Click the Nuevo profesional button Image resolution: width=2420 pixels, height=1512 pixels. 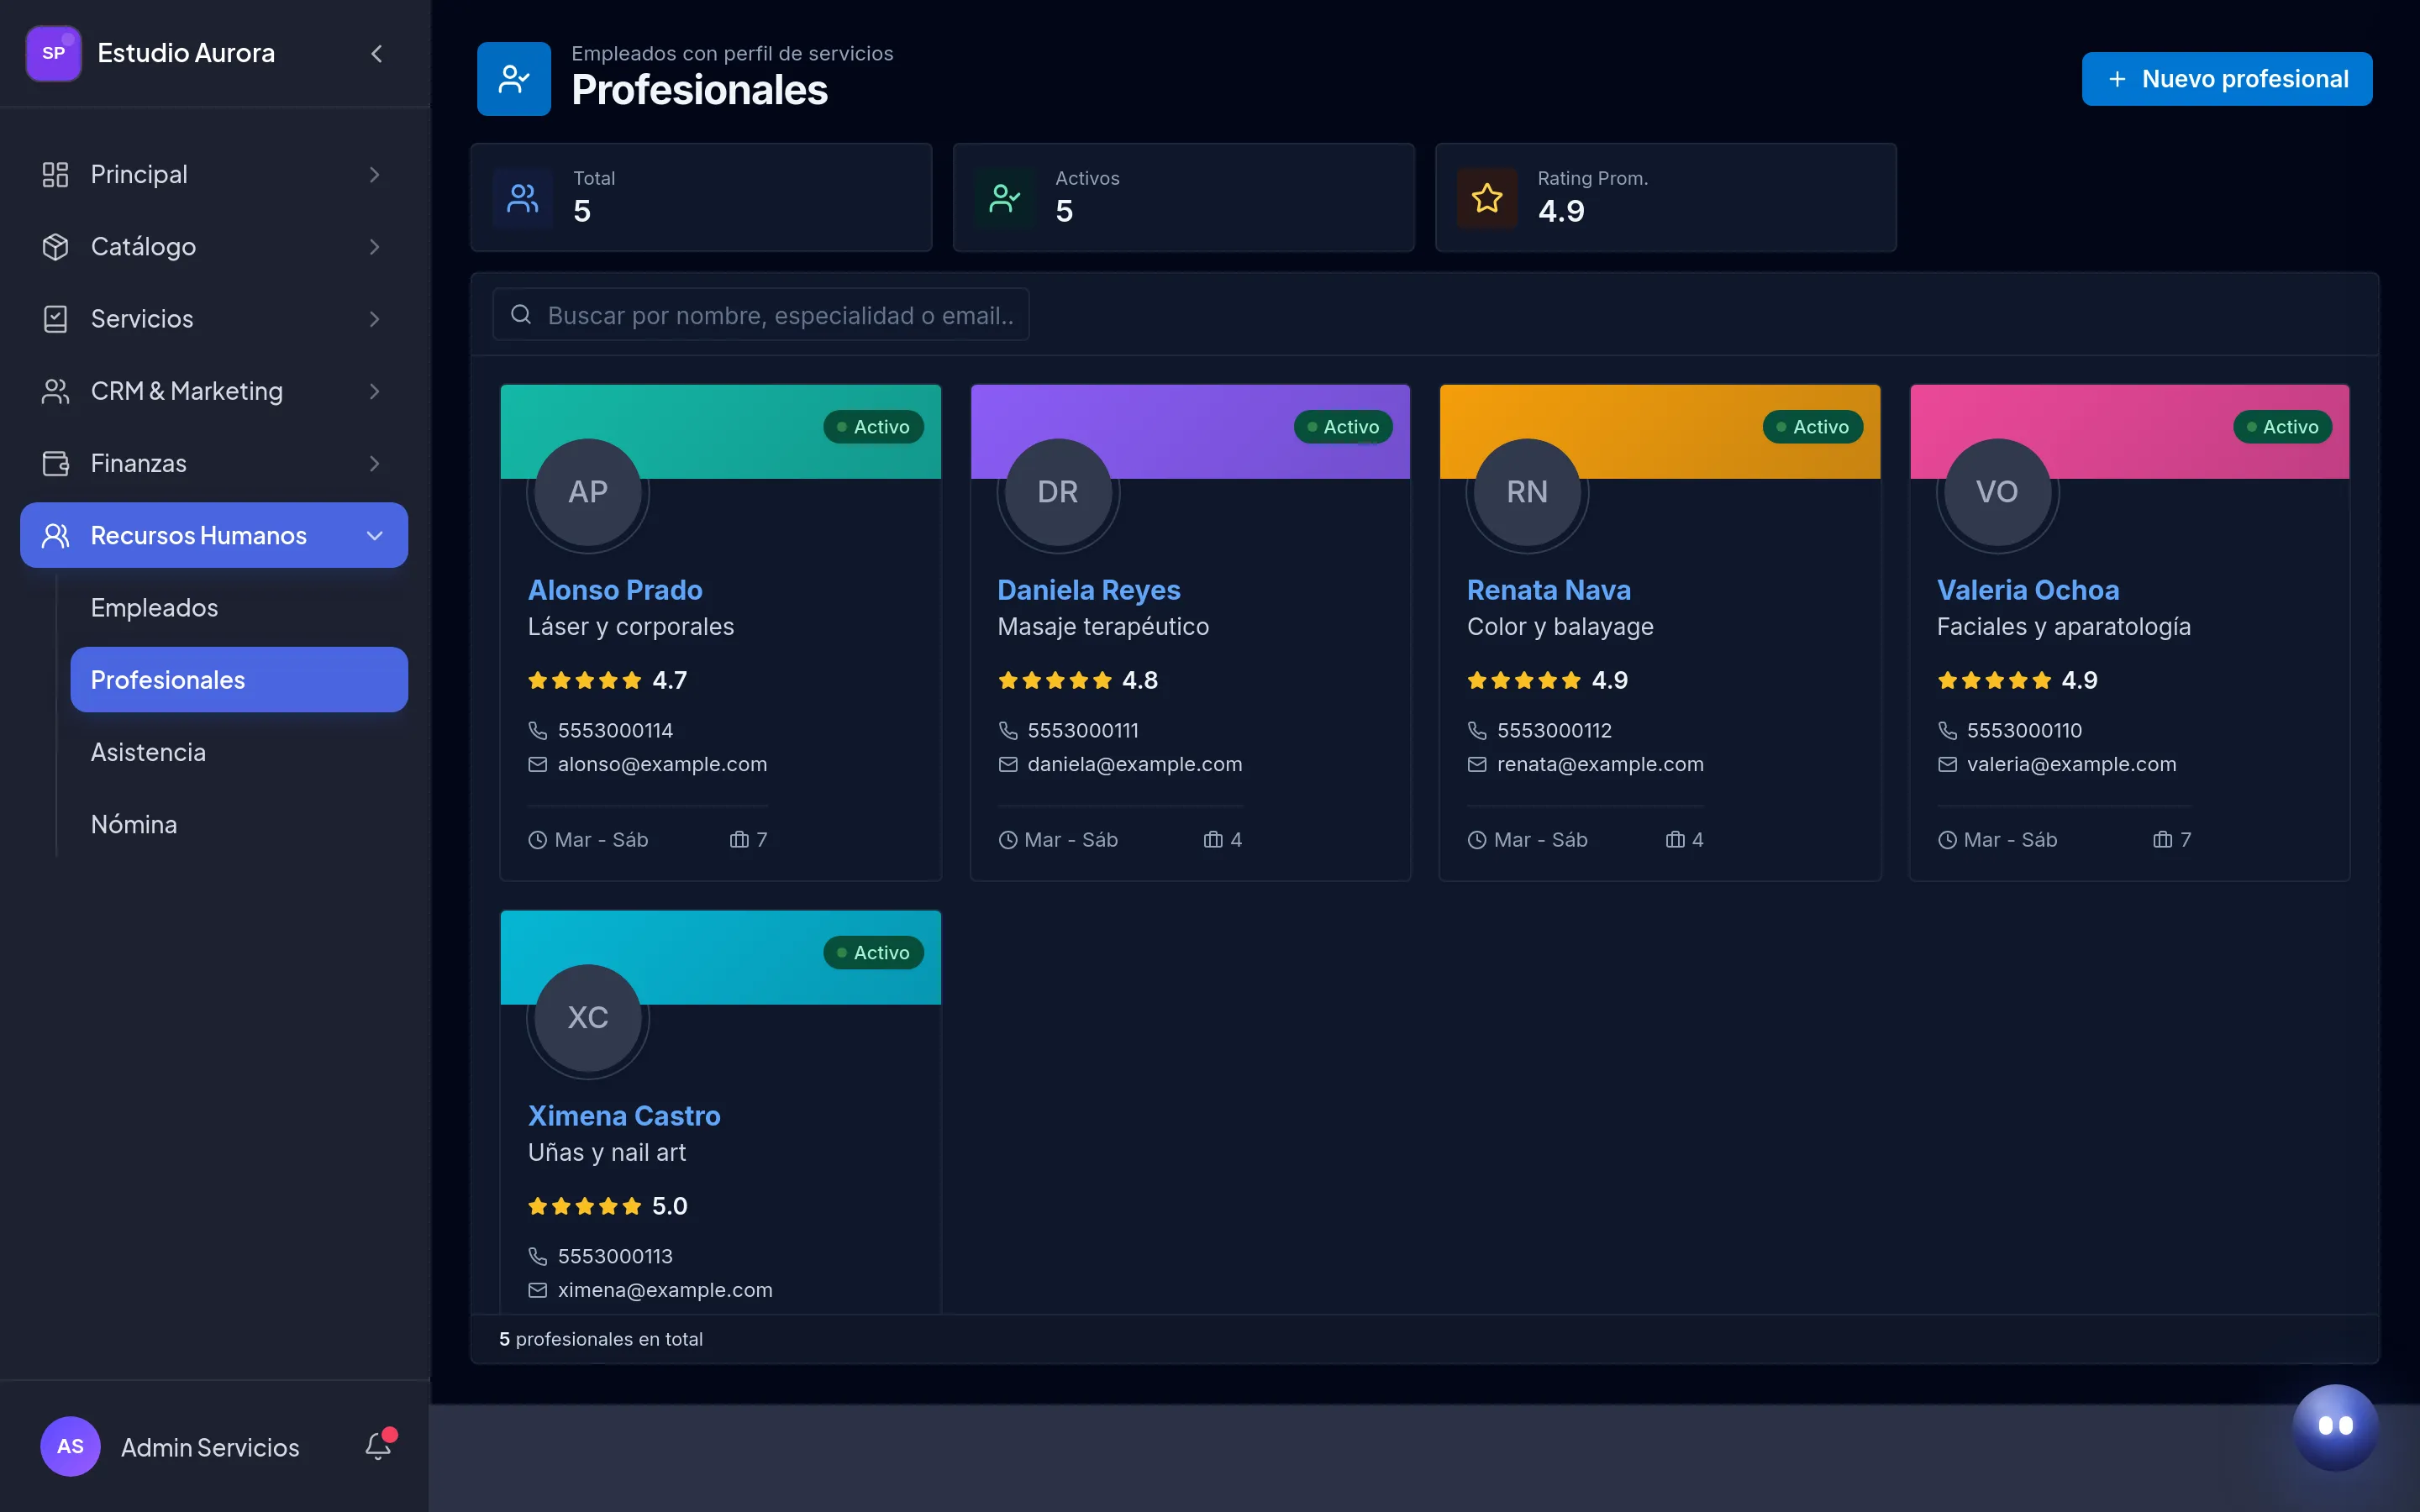(2227, 79)
